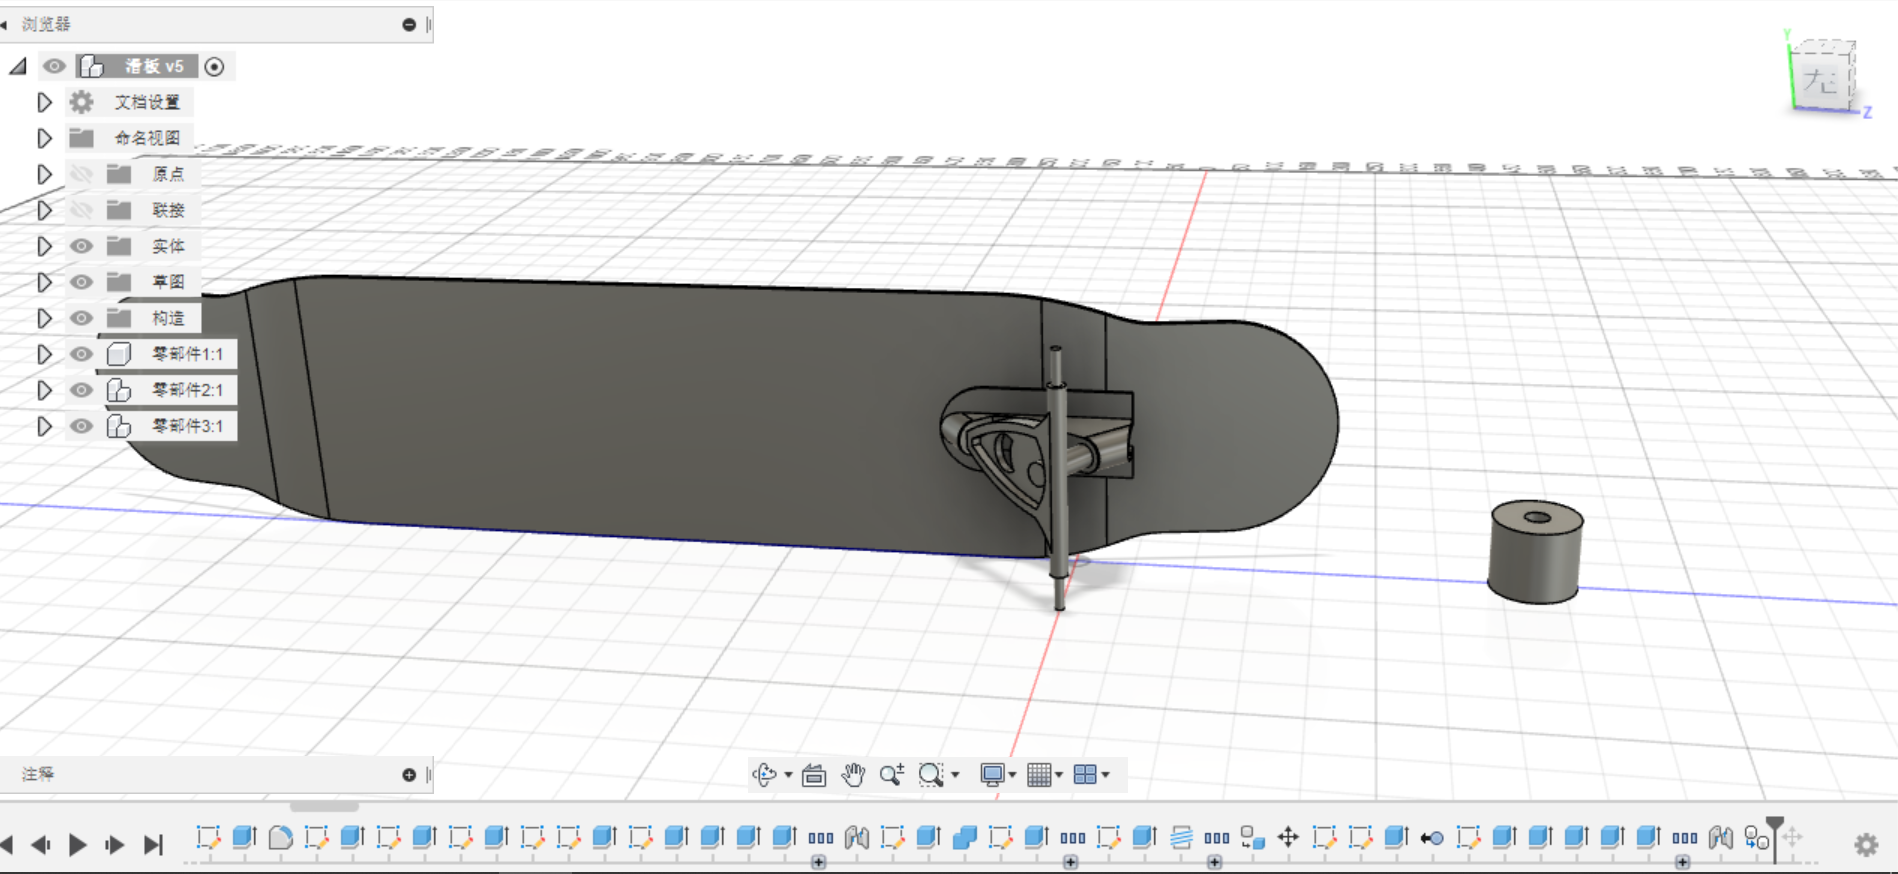
Task: Select the 命名视图 tree label
Action: pos(147,138)
